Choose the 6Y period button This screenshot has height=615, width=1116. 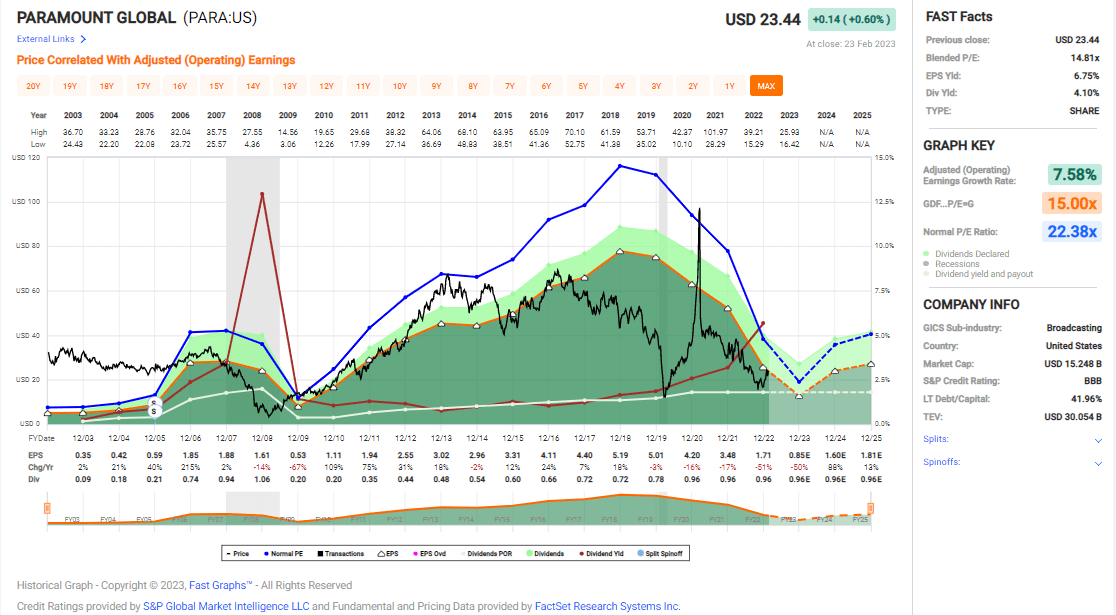[547, 86]
